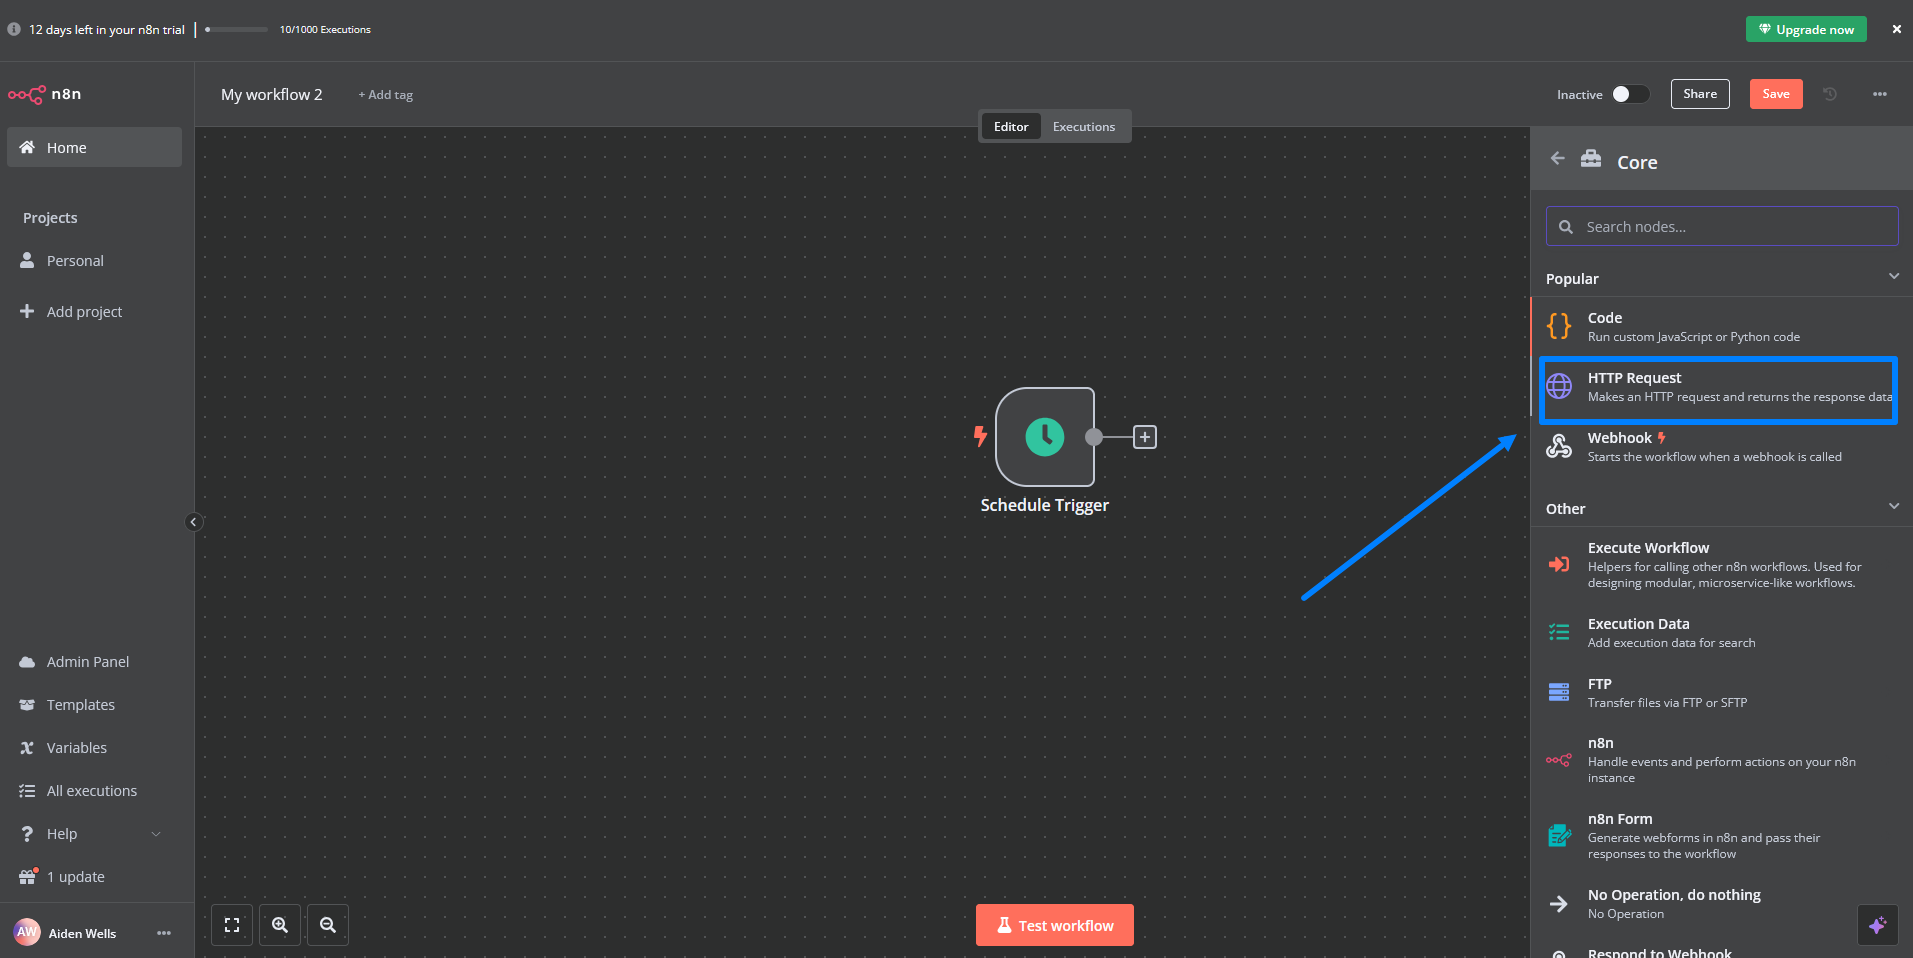
Task: Add the n8n node
Action: tap(1722, 760)
